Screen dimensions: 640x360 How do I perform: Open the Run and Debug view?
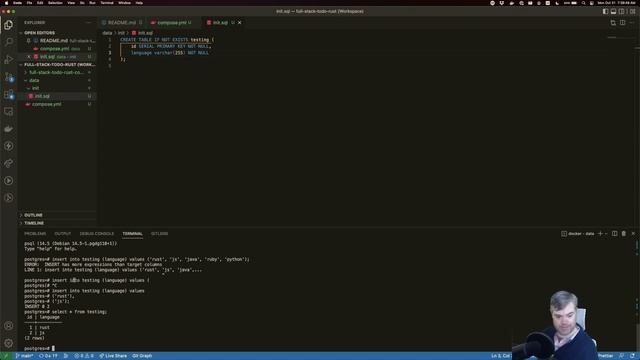pos(9,60)
